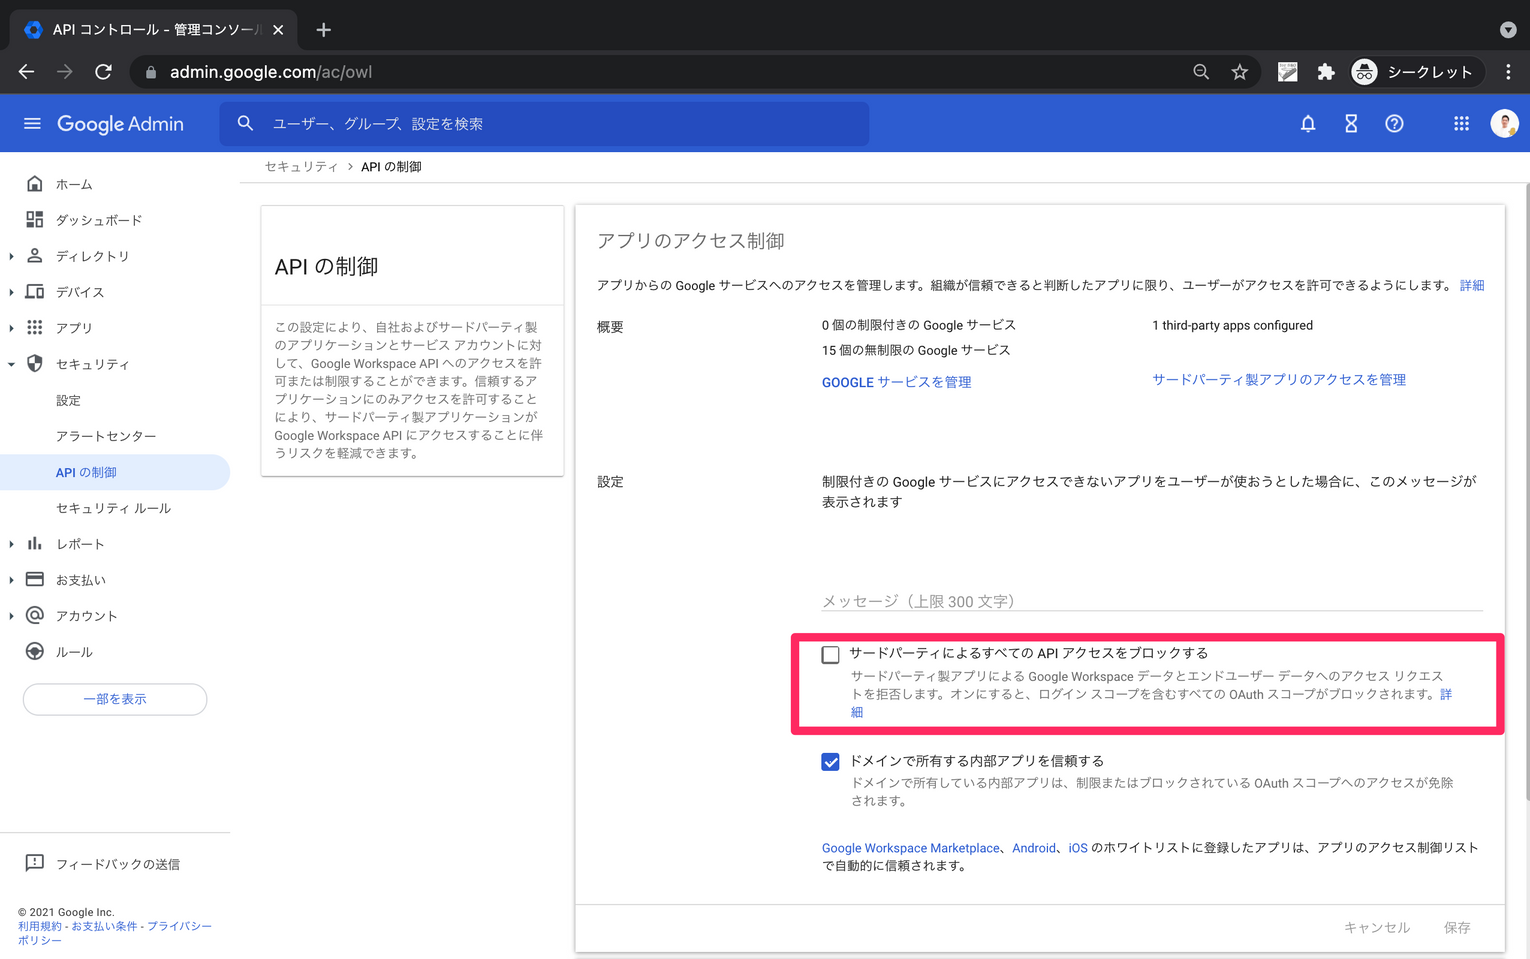Click the お支払い条件 footer link
The width and height of the screenshot is (1530, 959).
point(104,926)
